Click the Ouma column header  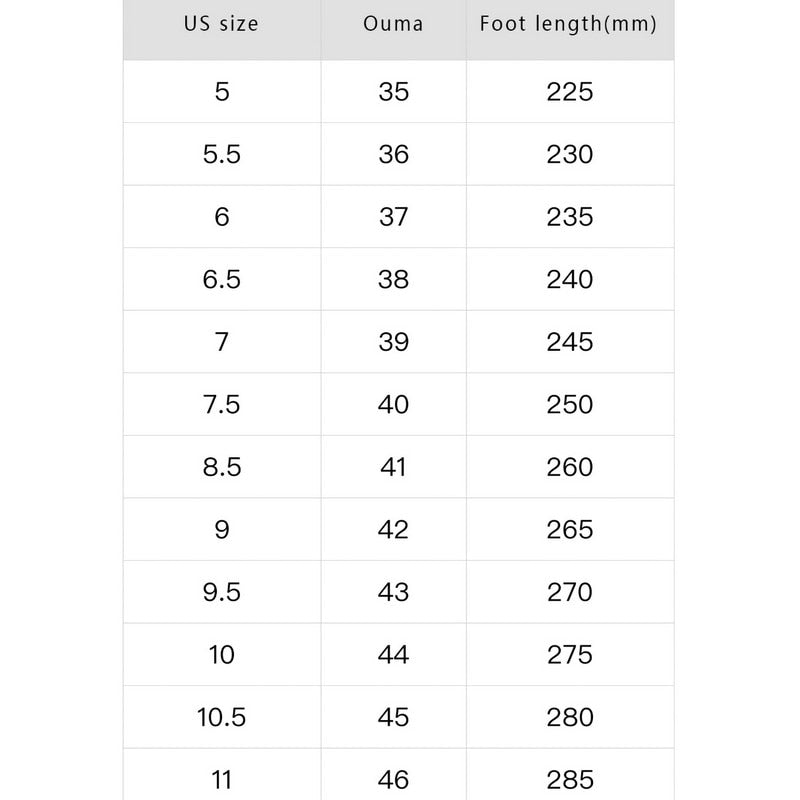pyautogui.click(x=393, y=25)
